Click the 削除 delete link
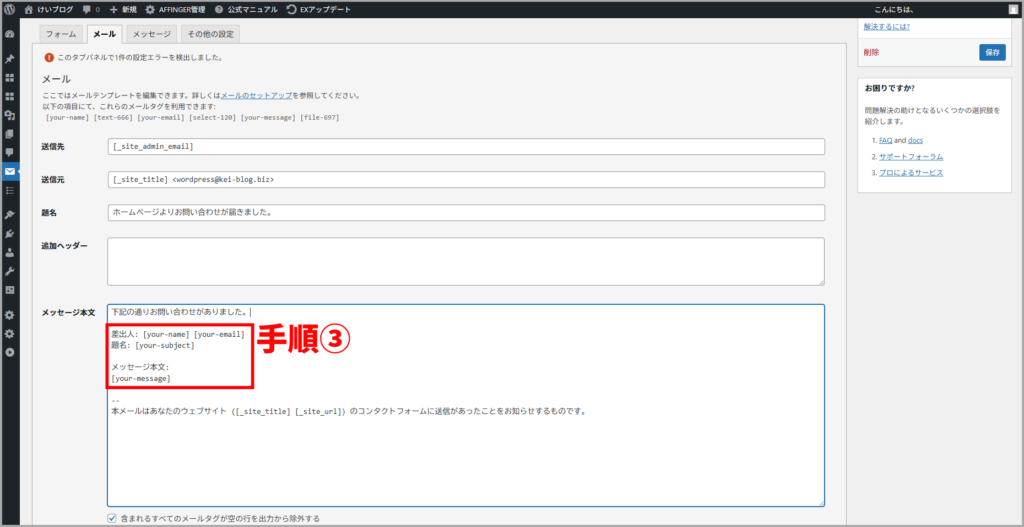The width and height of the screenshot is (1024, 527). tap(872, 52)
